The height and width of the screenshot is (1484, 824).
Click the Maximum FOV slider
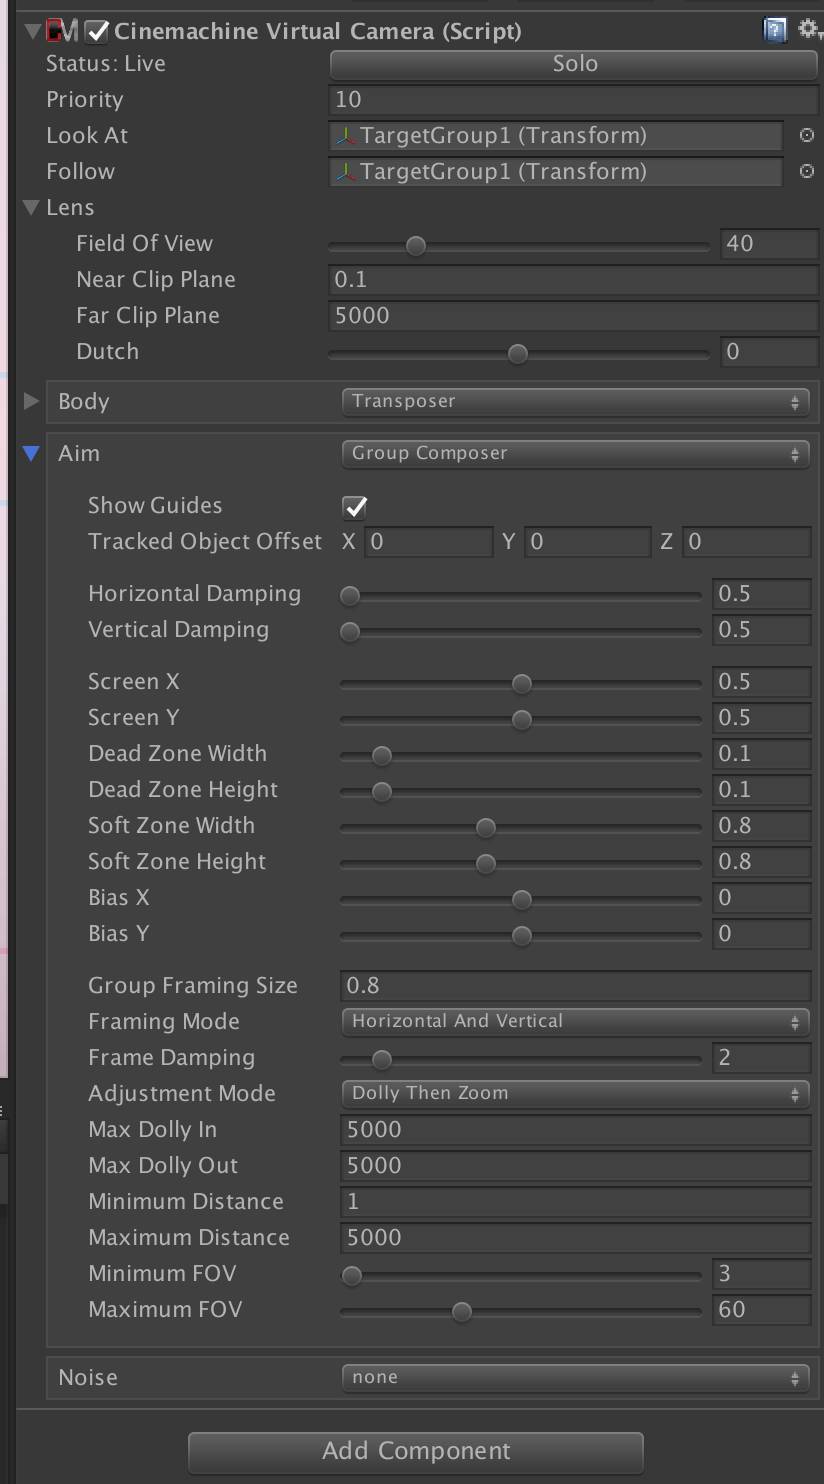(x=521, y=1312)
